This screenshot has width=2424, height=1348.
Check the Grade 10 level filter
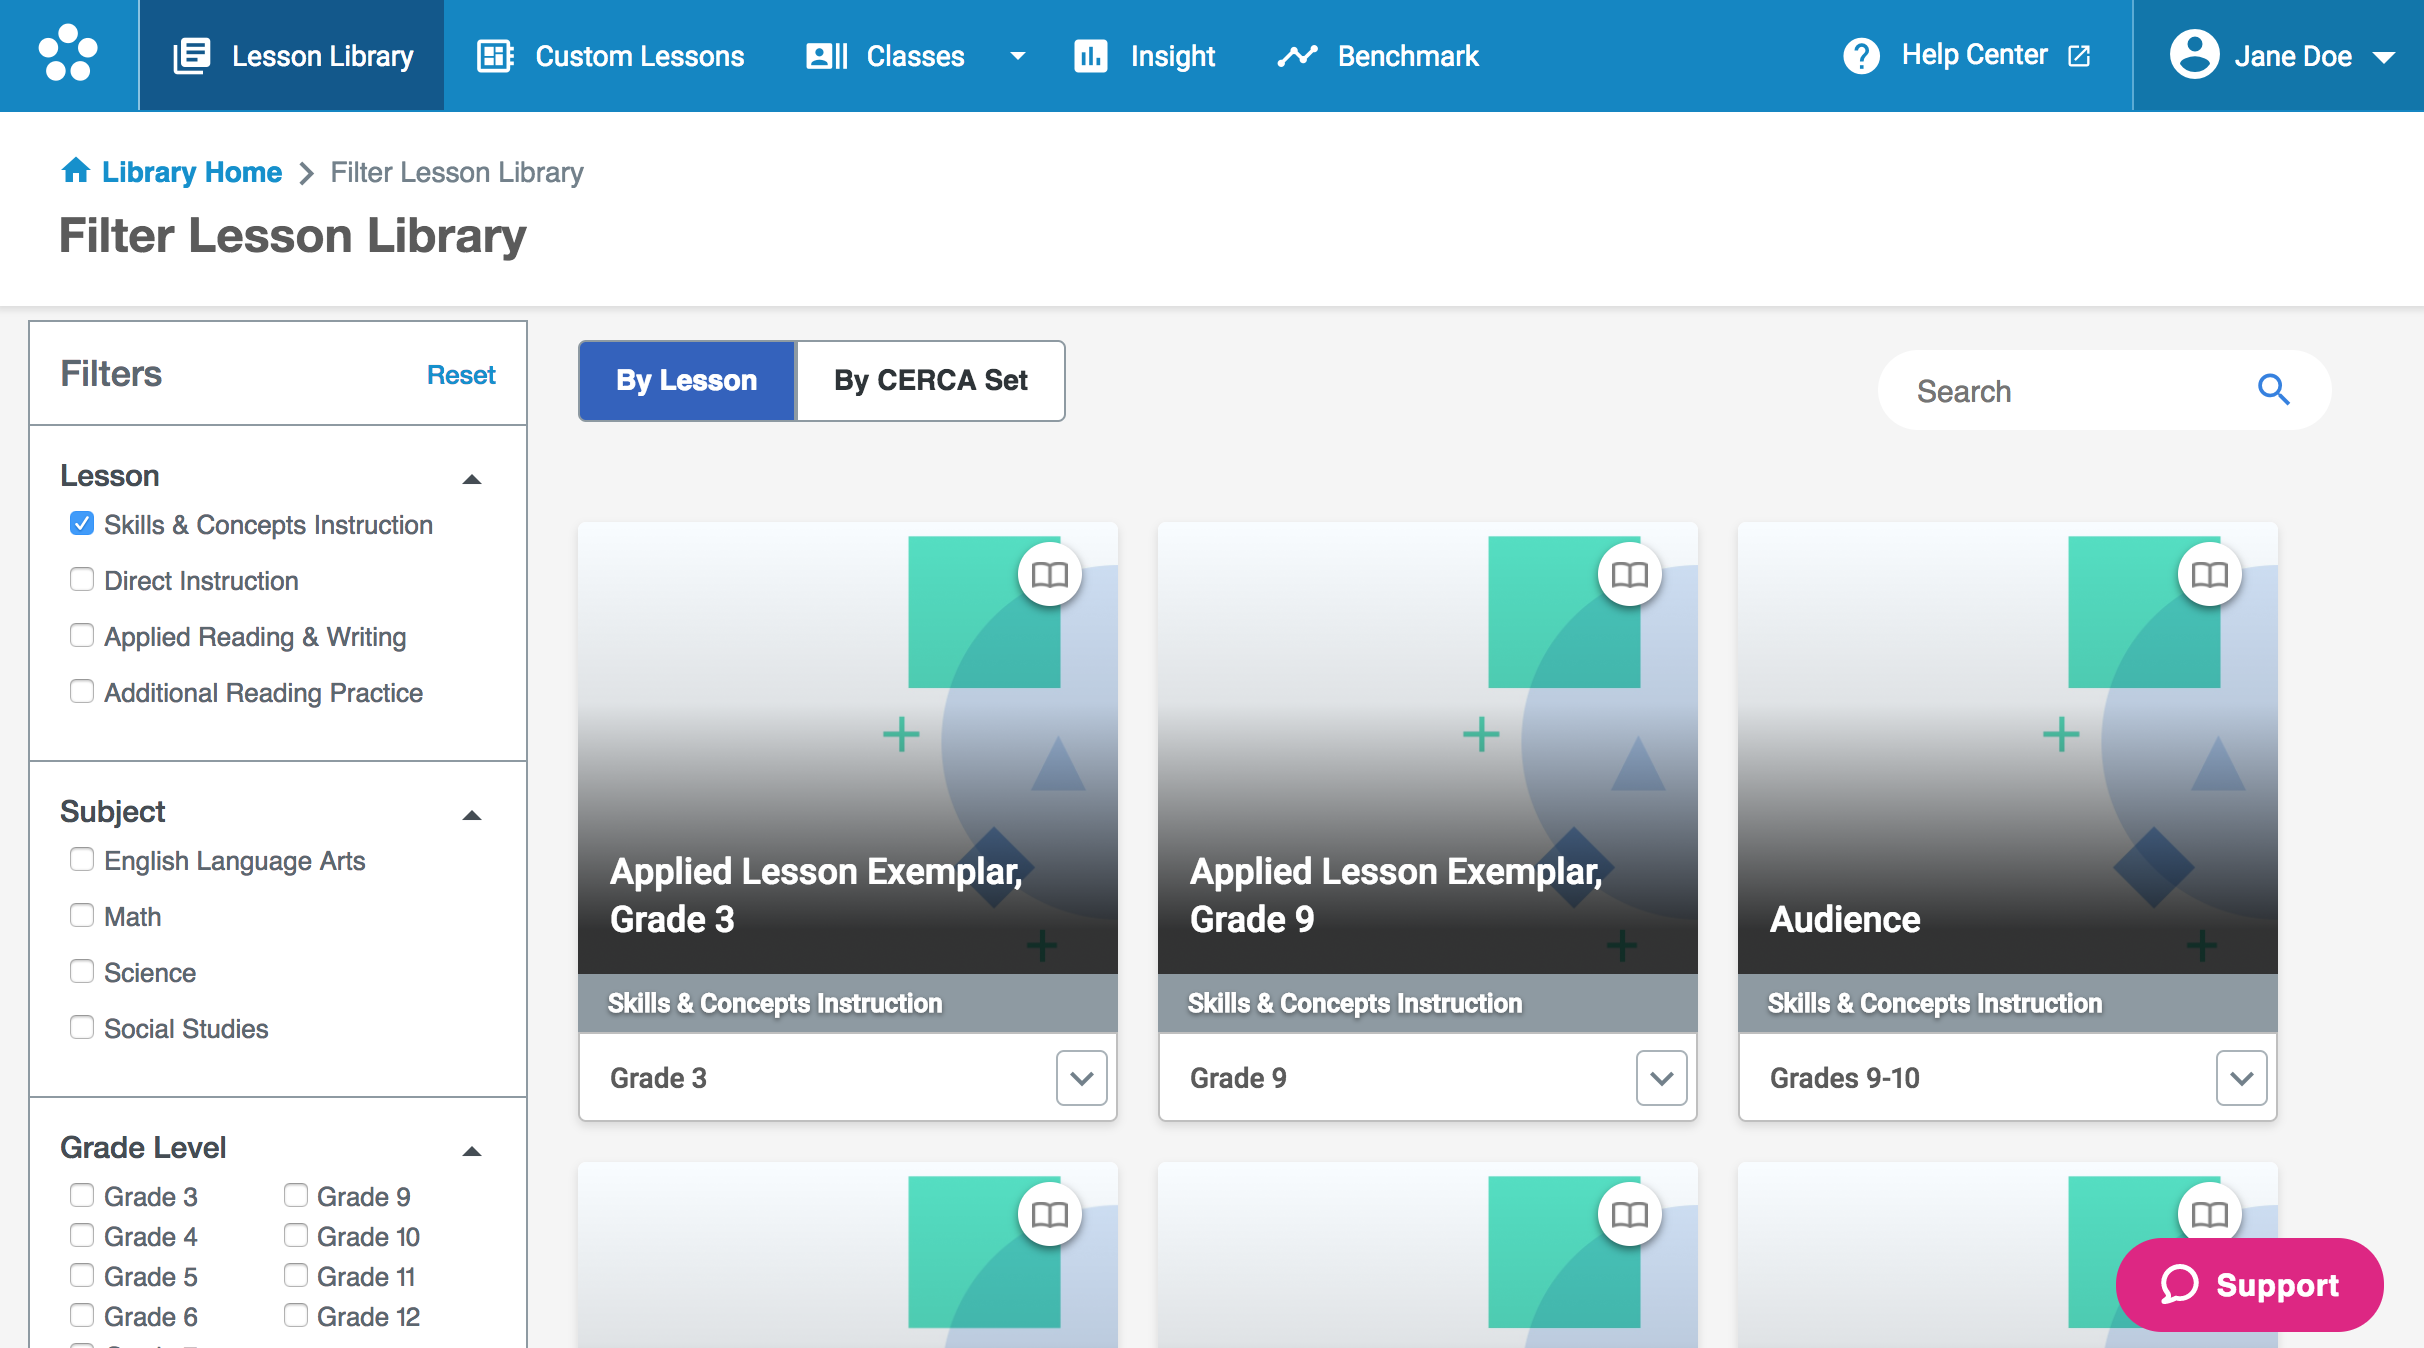[296, 1236]
